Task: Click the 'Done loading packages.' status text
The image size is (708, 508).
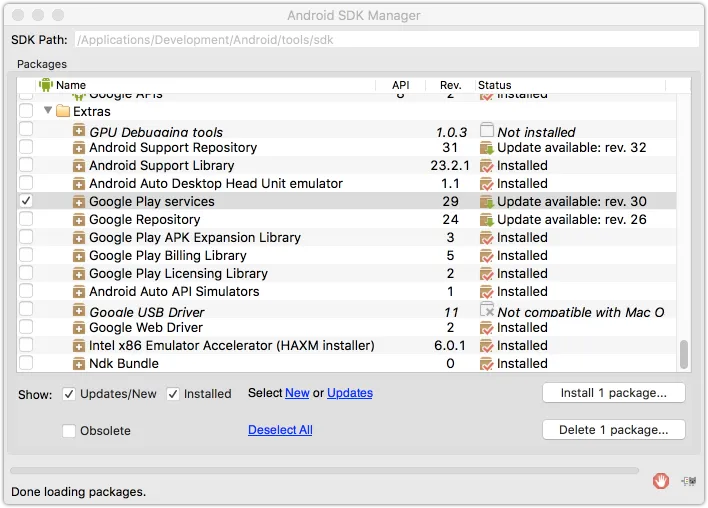Action: [79, 492]
